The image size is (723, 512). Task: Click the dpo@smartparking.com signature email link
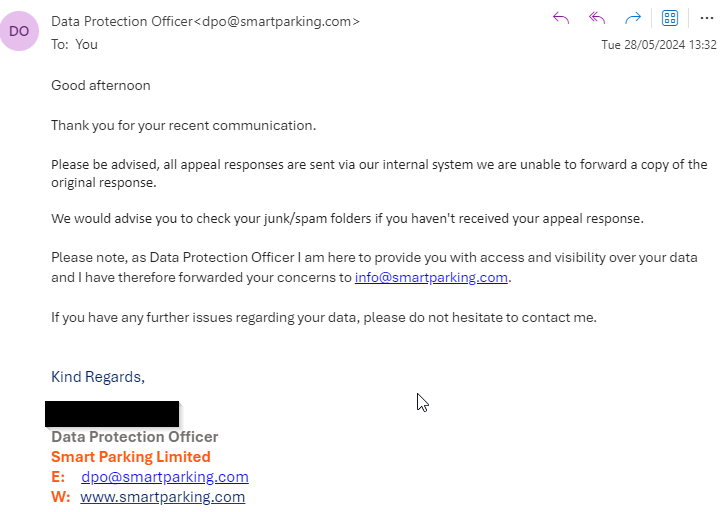tap(165, 476)
